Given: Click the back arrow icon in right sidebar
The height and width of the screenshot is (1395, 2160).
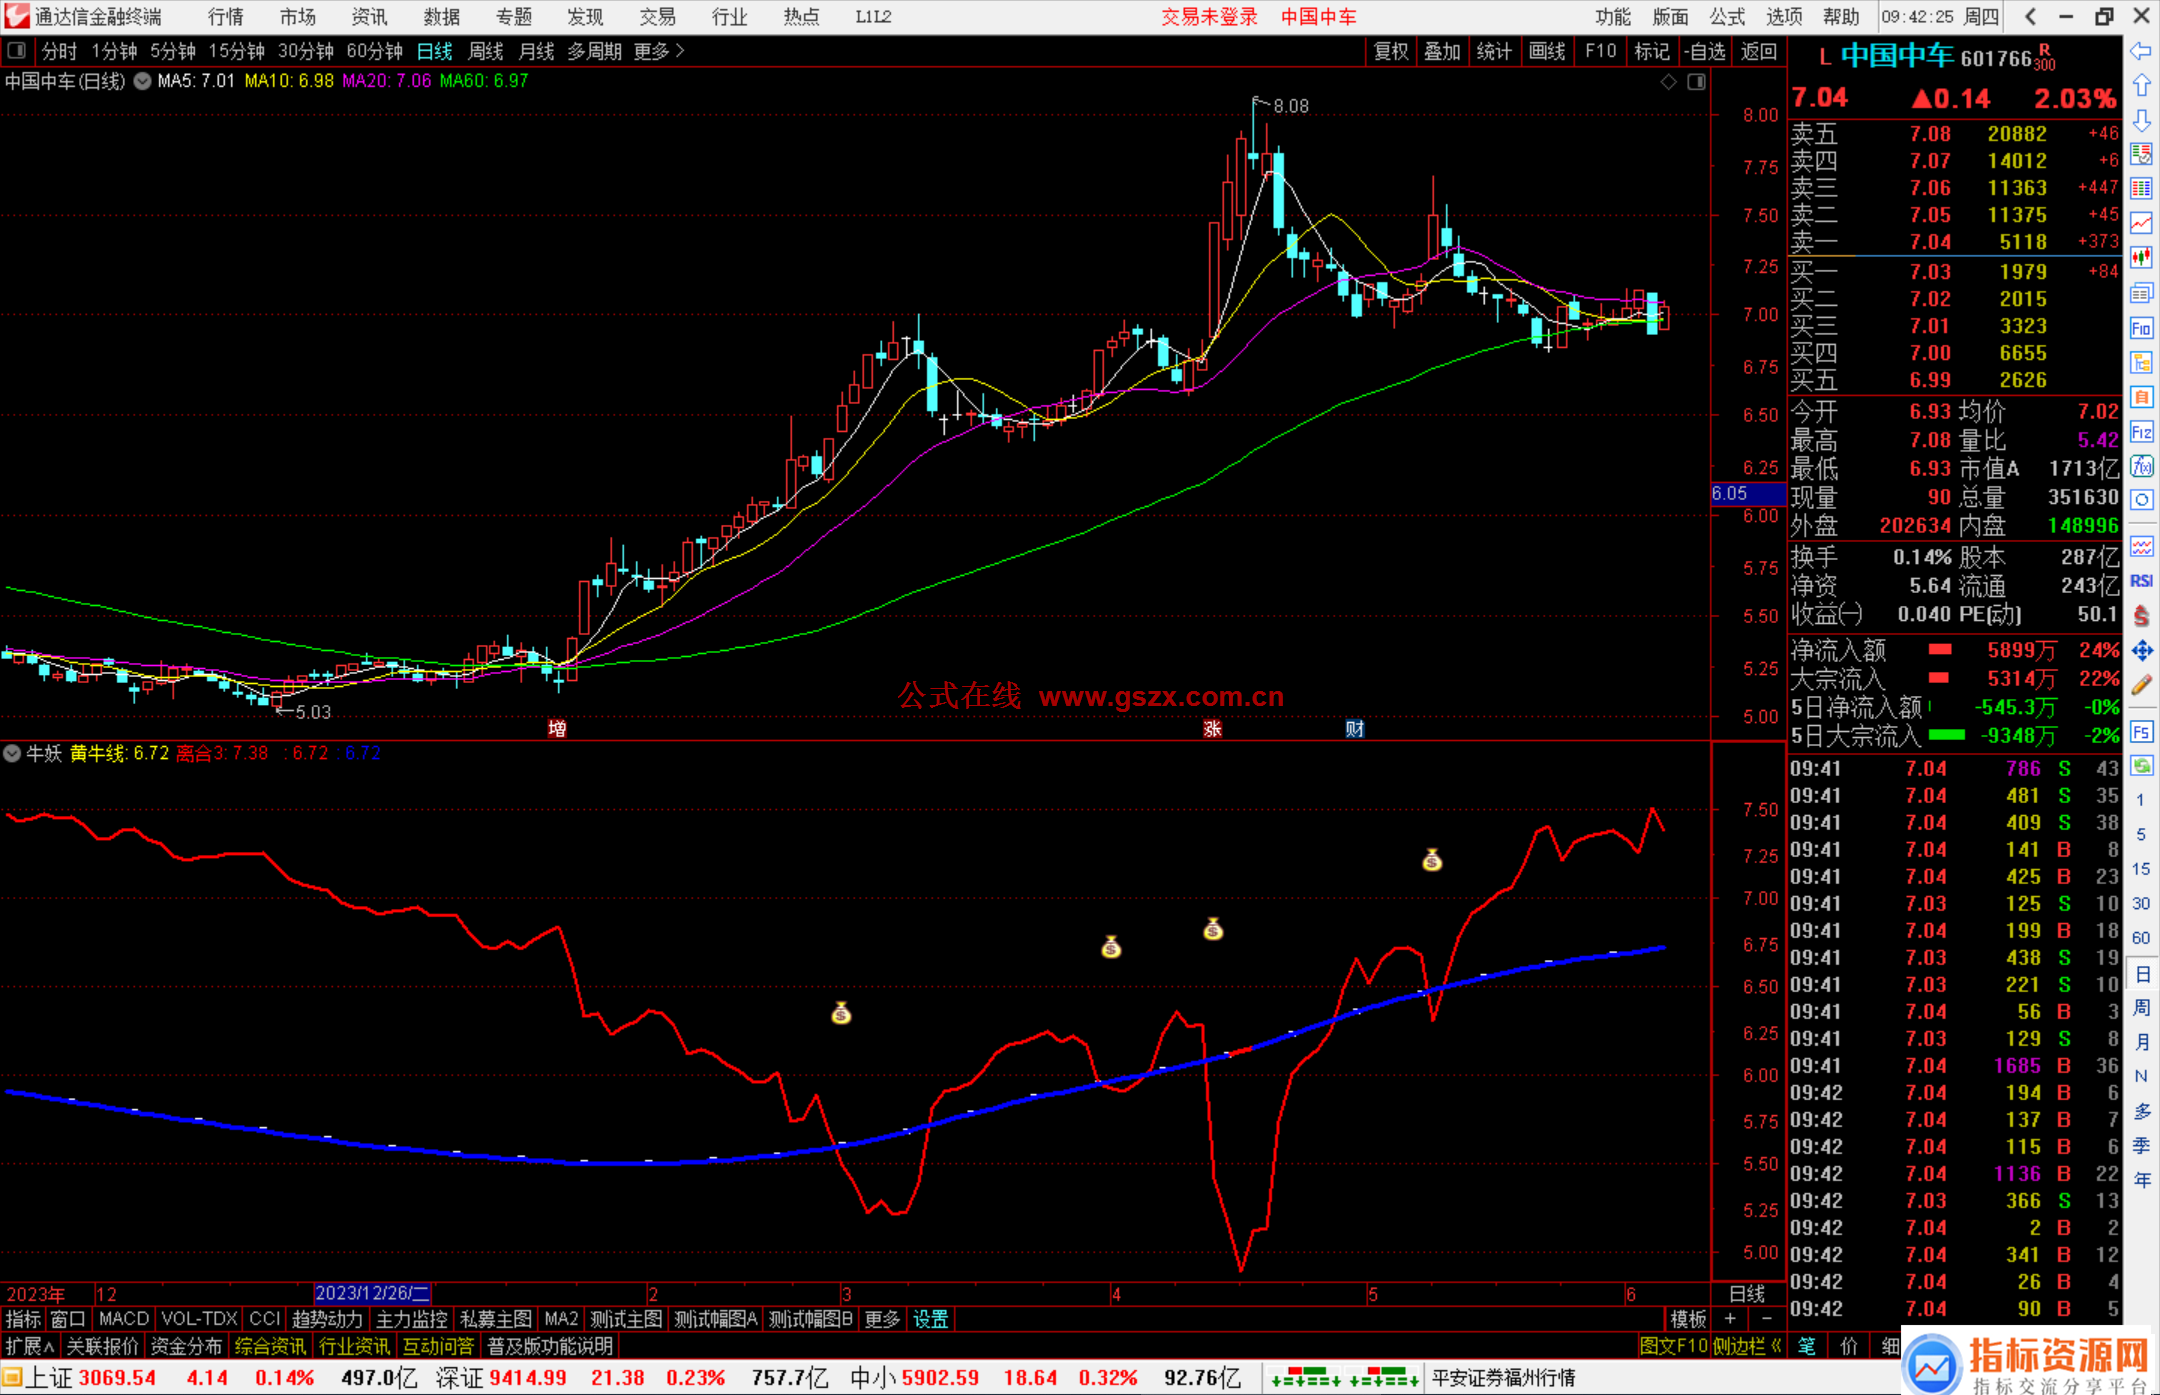Looking at the screenshot, I should [x=2141, y=51].
